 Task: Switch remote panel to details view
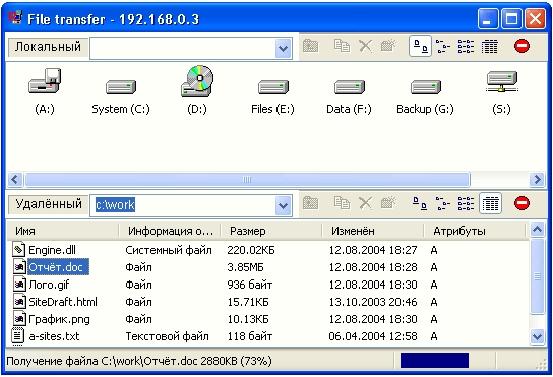coord(490,203)
